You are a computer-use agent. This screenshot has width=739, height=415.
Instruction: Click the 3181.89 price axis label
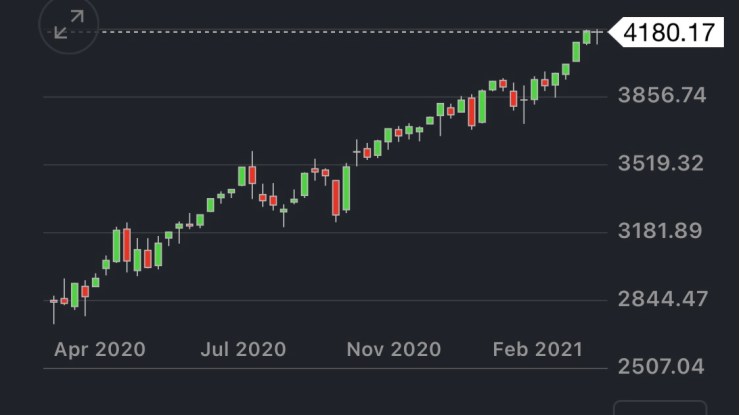(663, 232)
